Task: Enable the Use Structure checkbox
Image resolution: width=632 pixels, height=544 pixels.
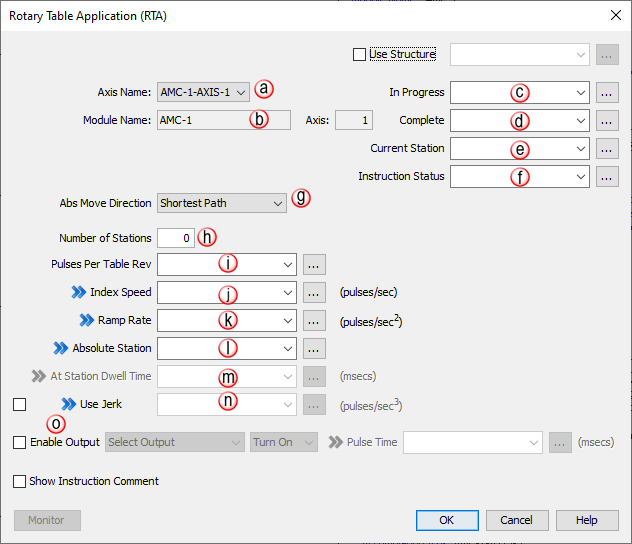Action: click(x=360, y=55)
